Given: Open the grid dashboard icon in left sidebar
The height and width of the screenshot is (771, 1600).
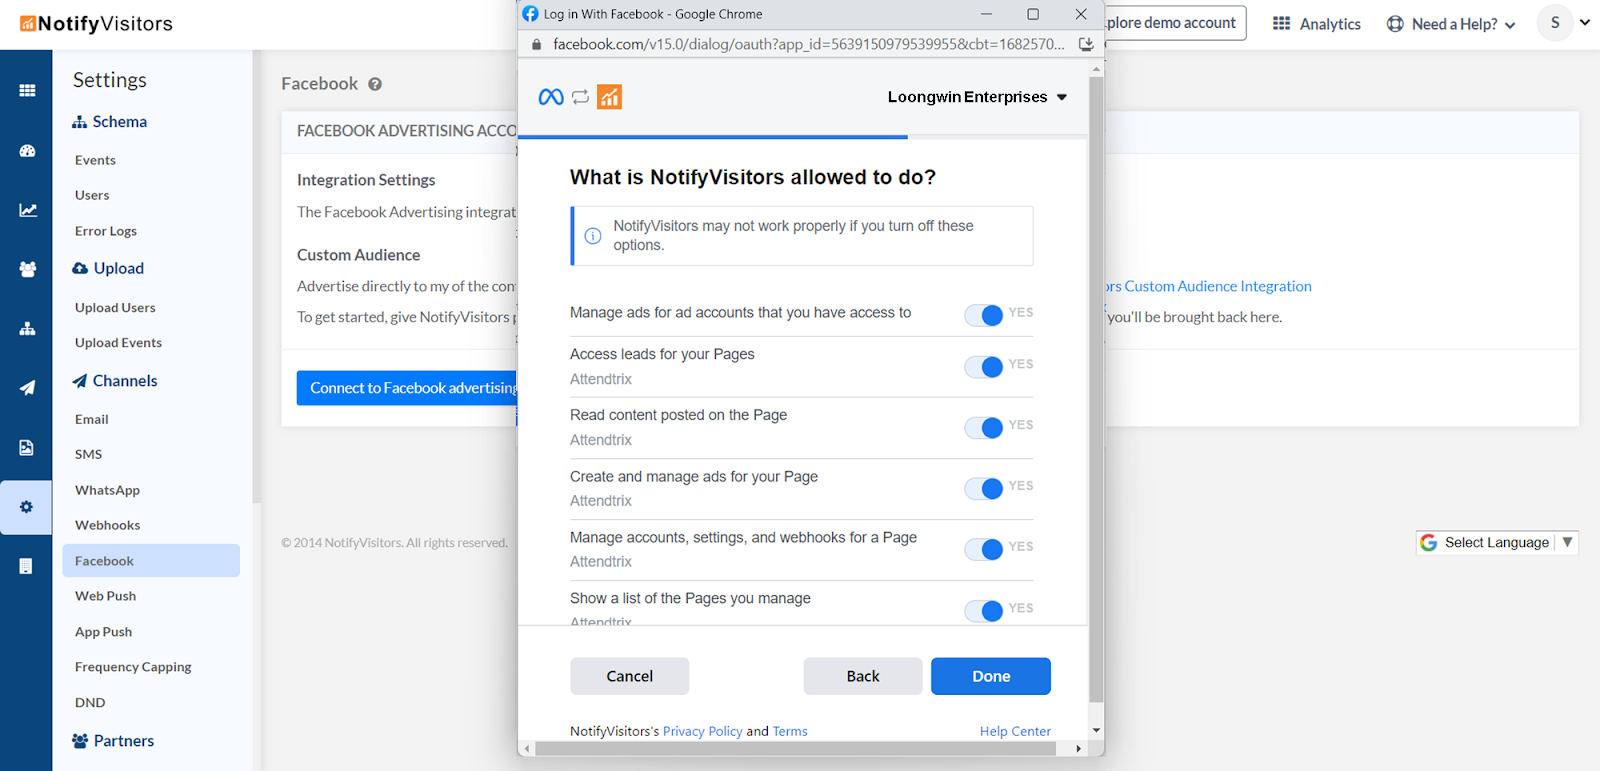Looking at the screenshot, I should pyautogui.click(x=27, y=90).
